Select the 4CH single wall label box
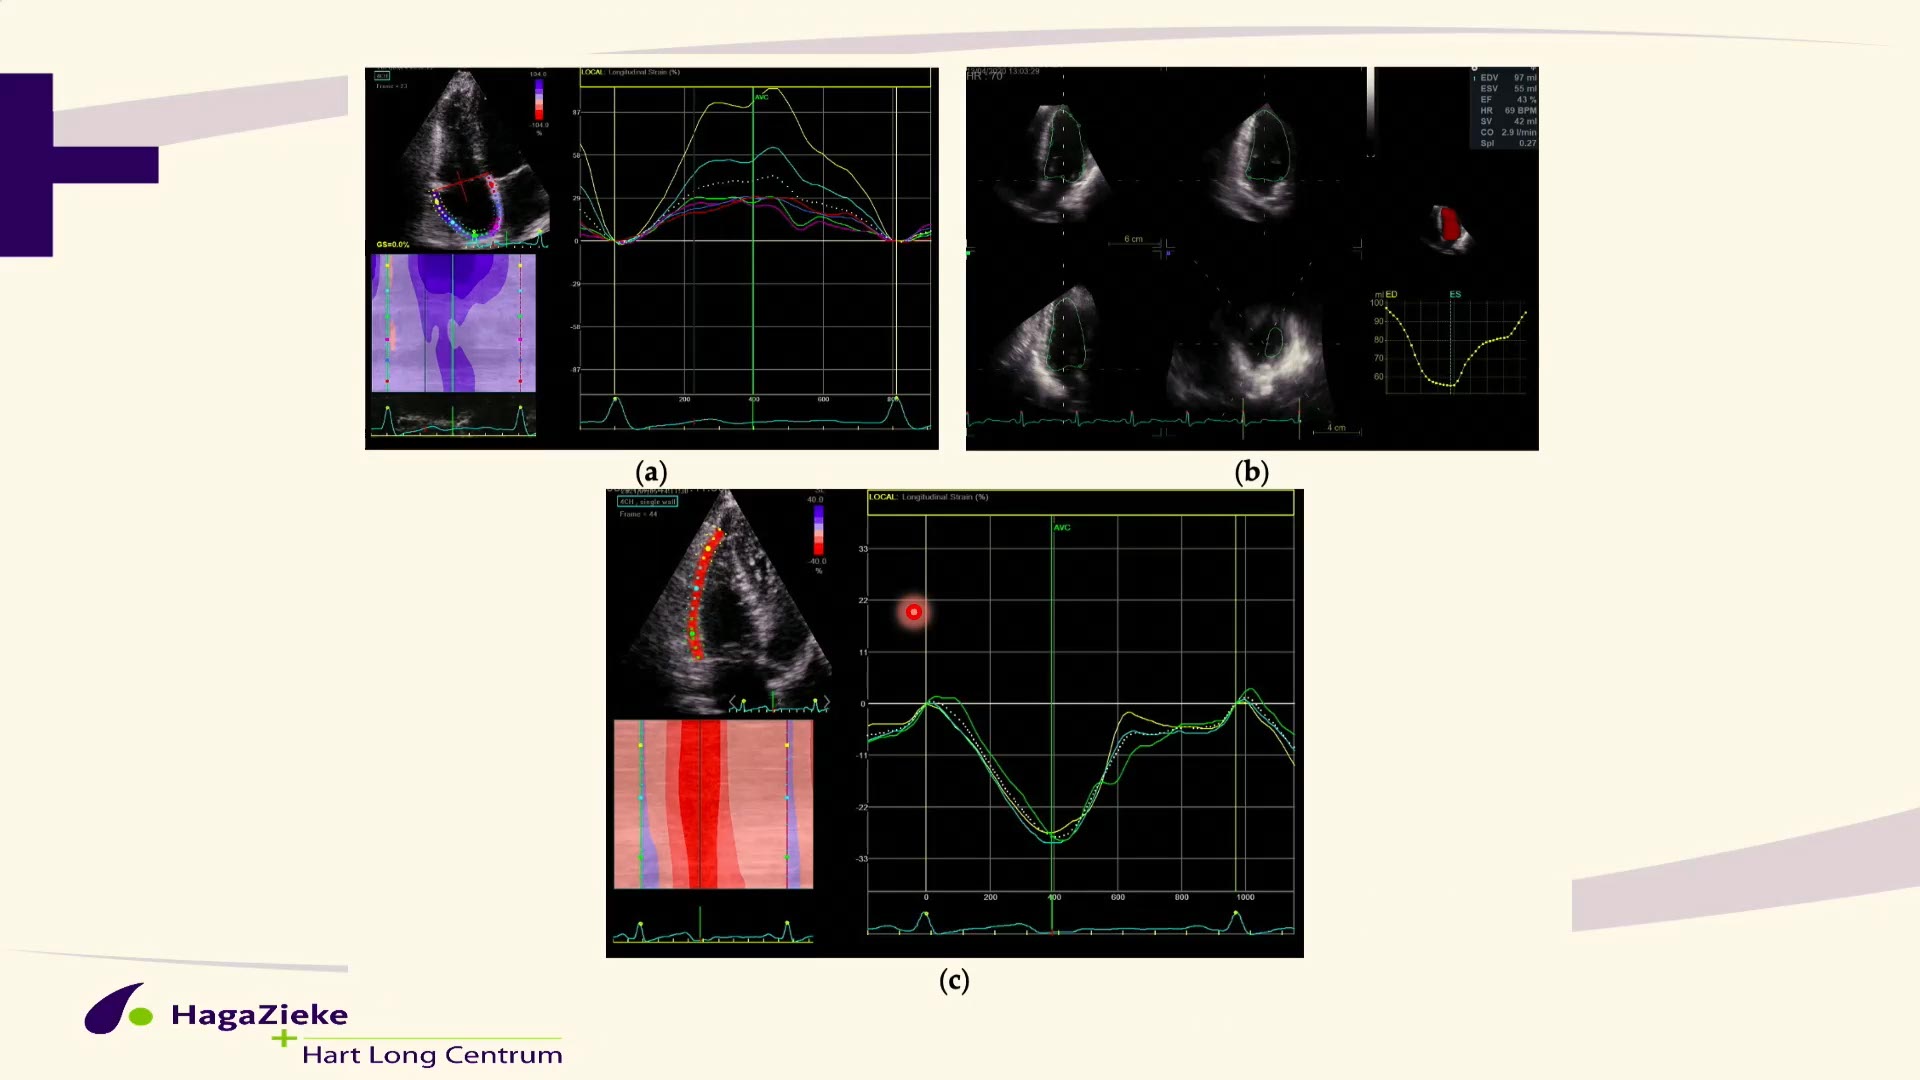Viewport: 1920px width, 1080px height. [x=648, y=501]
